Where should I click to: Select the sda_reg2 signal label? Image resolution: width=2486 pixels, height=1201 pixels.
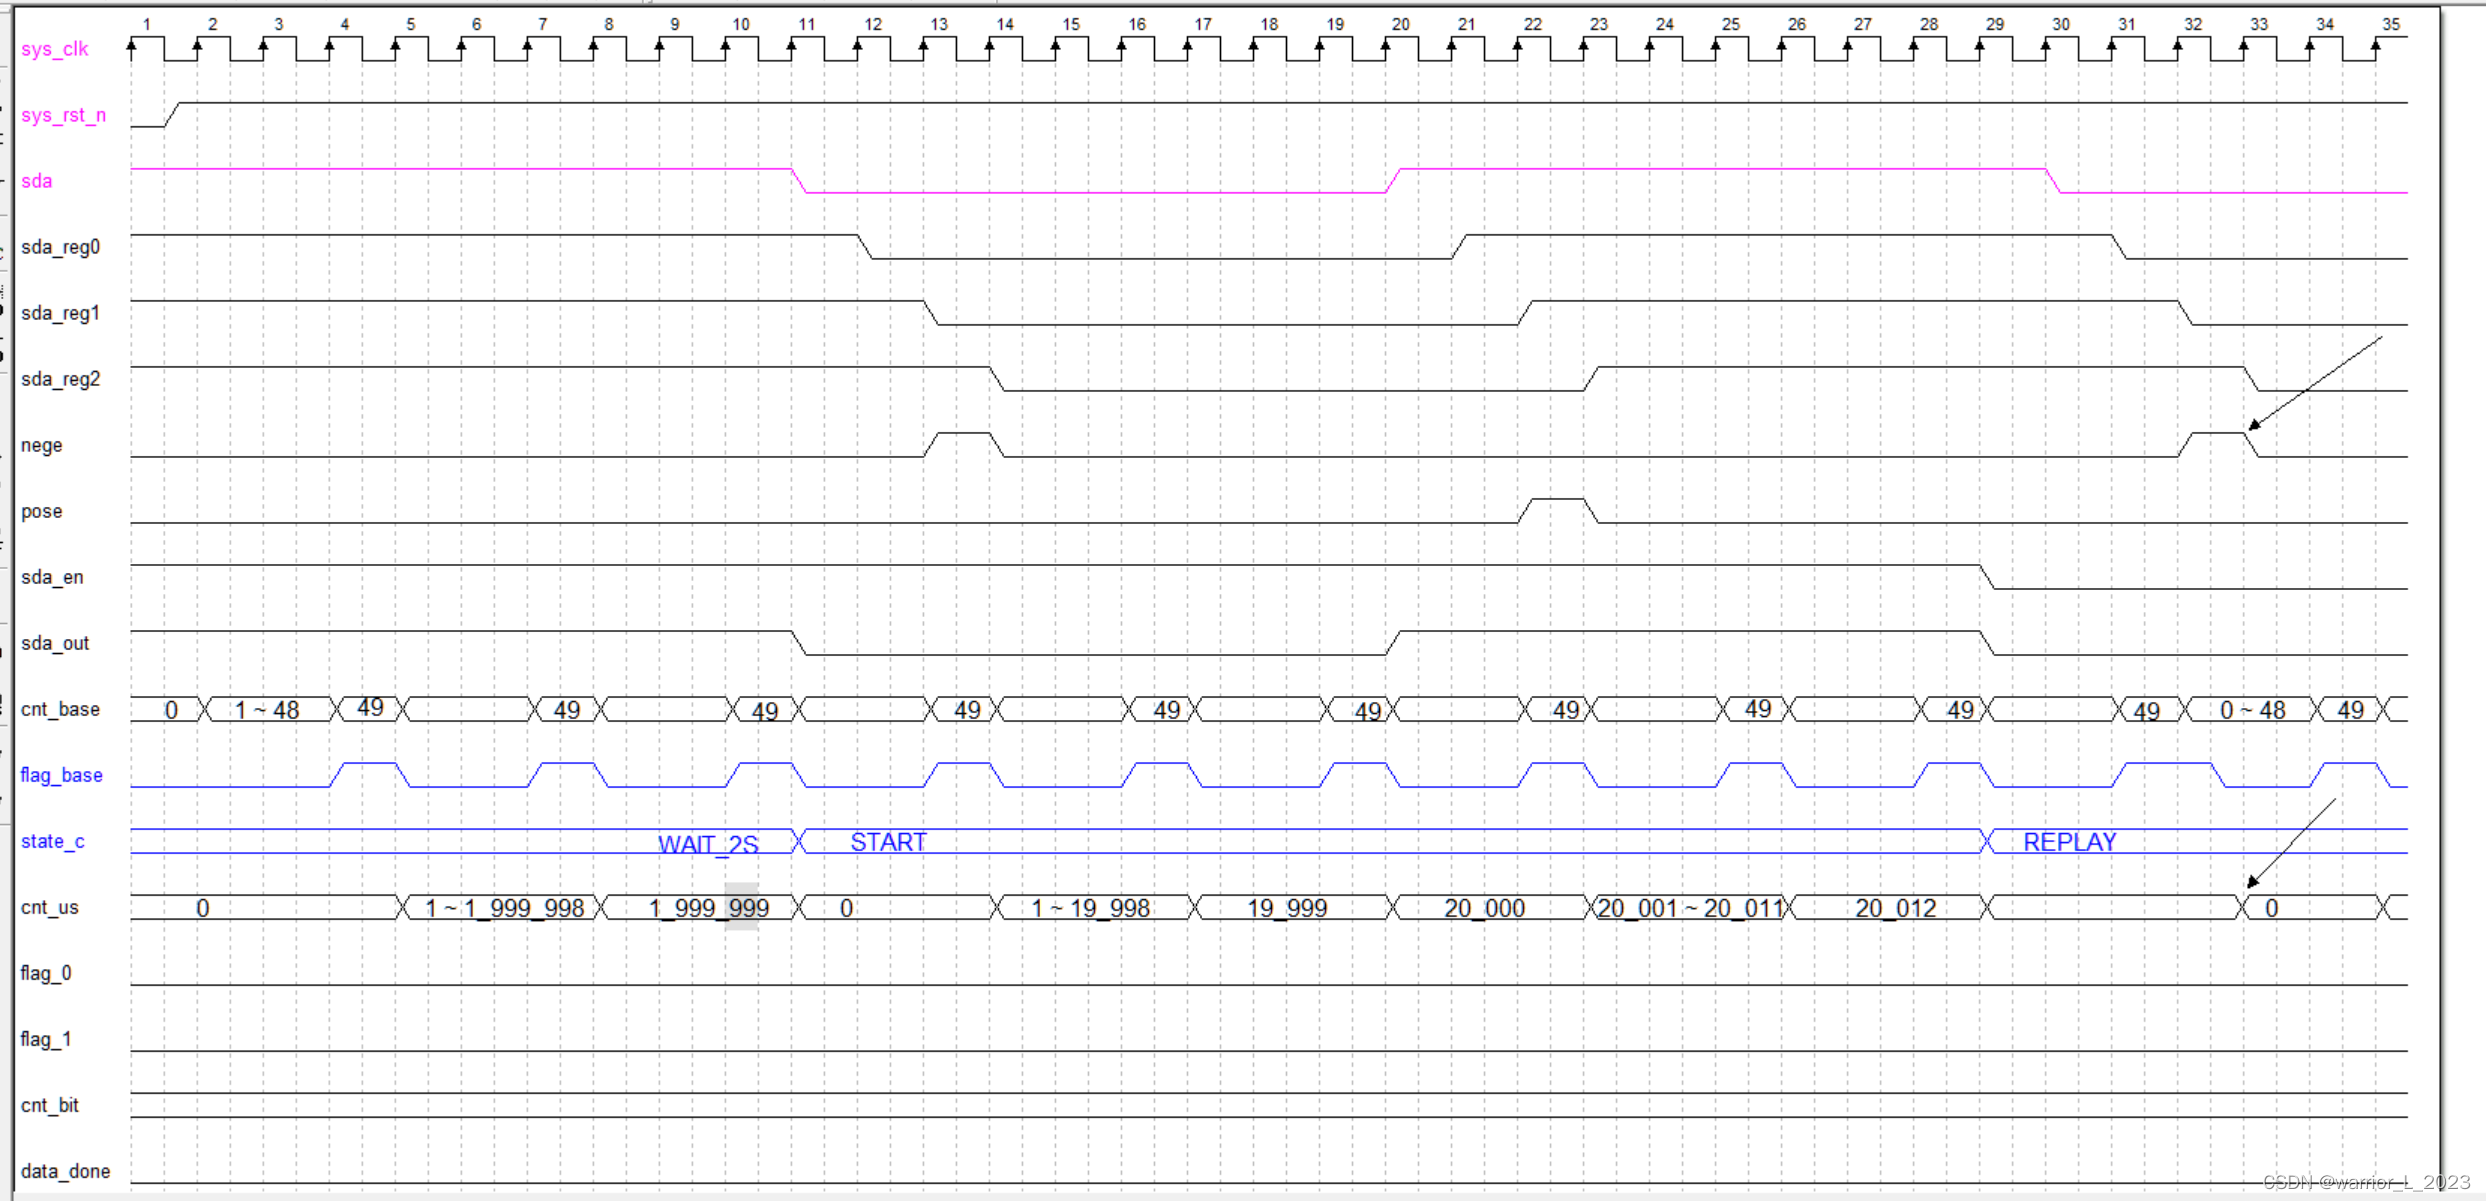point(60,379)
